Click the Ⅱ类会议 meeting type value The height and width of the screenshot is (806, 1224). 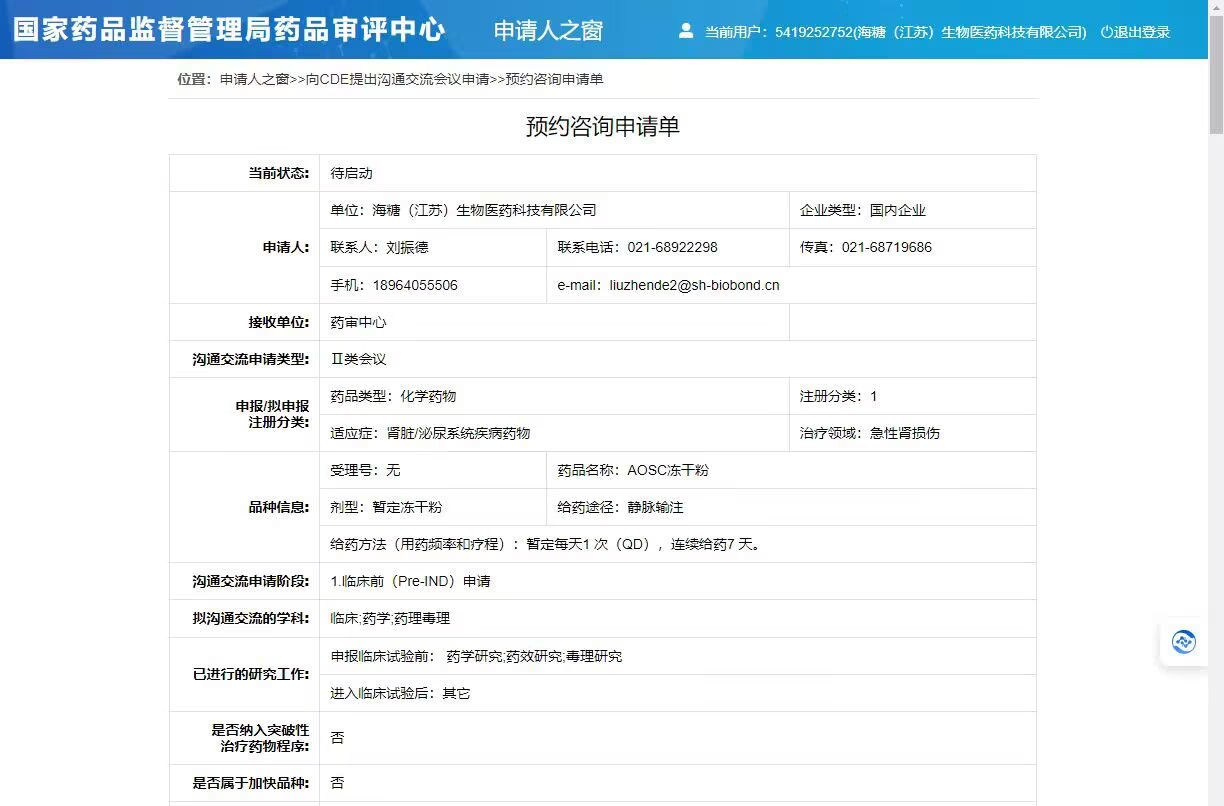click(x=358, y=359)
